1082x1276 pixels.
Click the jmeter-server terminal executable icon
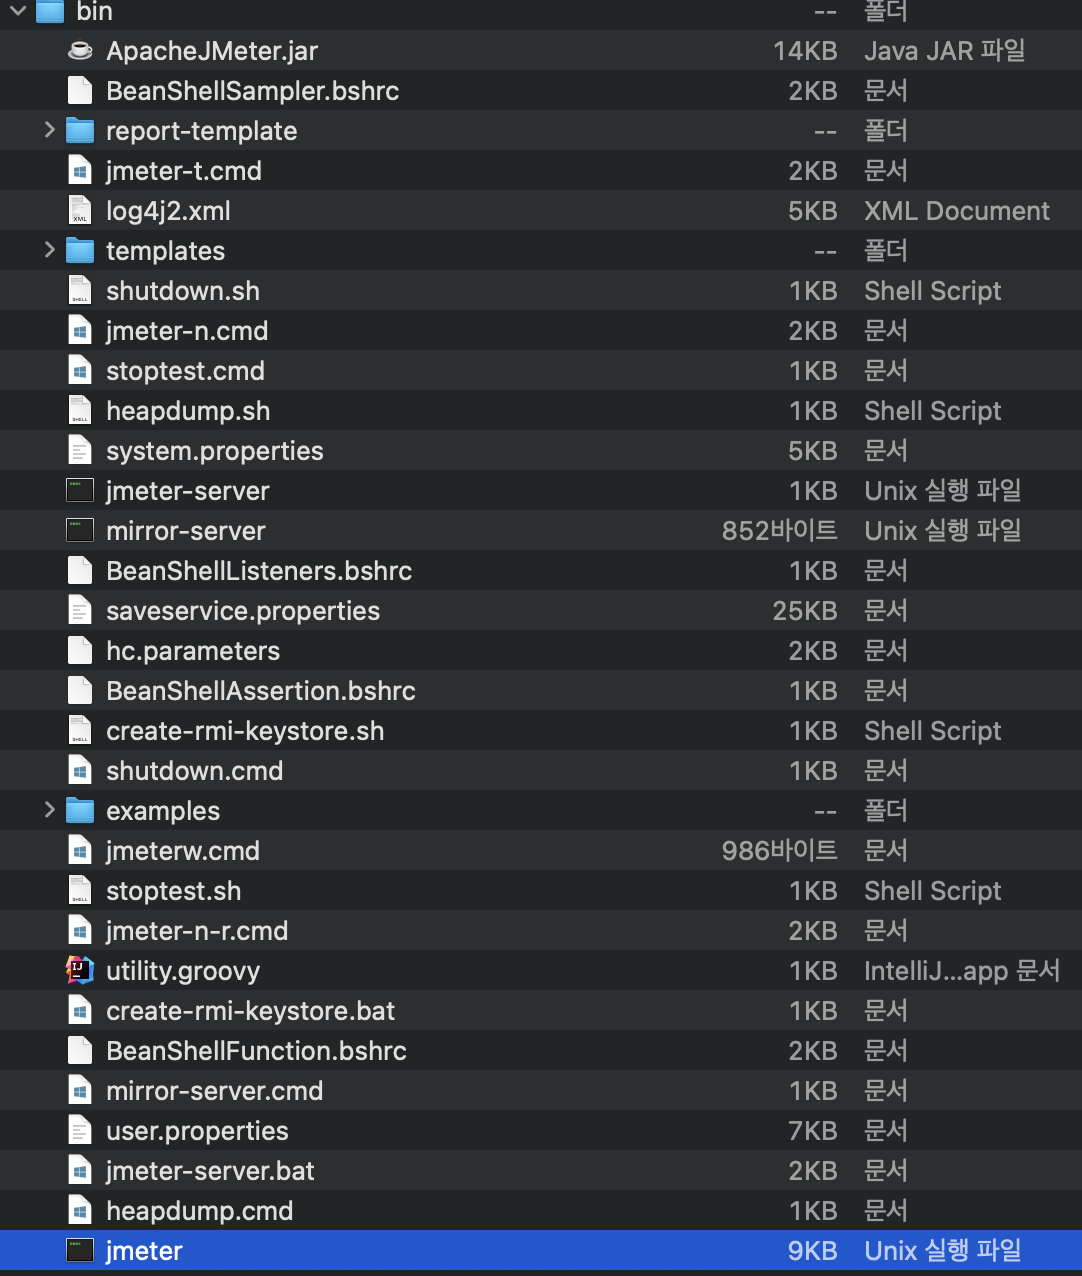80,491
